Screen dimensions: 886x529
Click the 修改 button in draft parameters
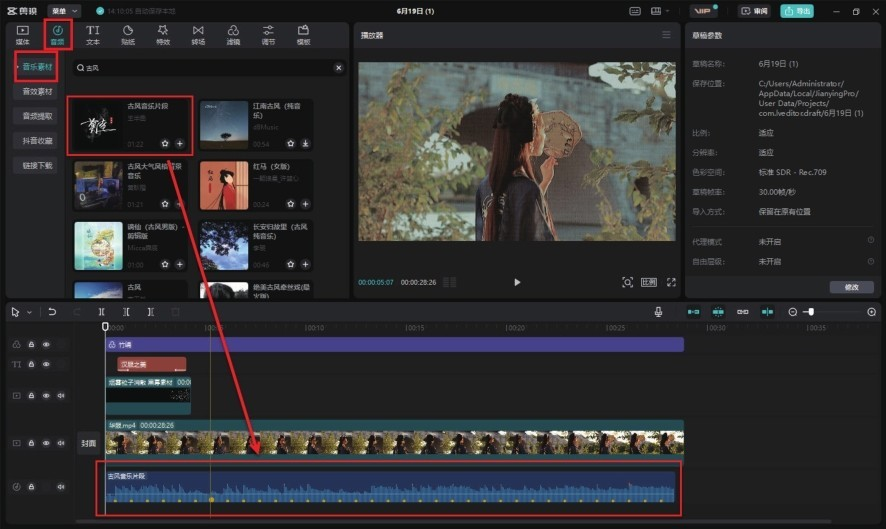click(x=851, y=287)
